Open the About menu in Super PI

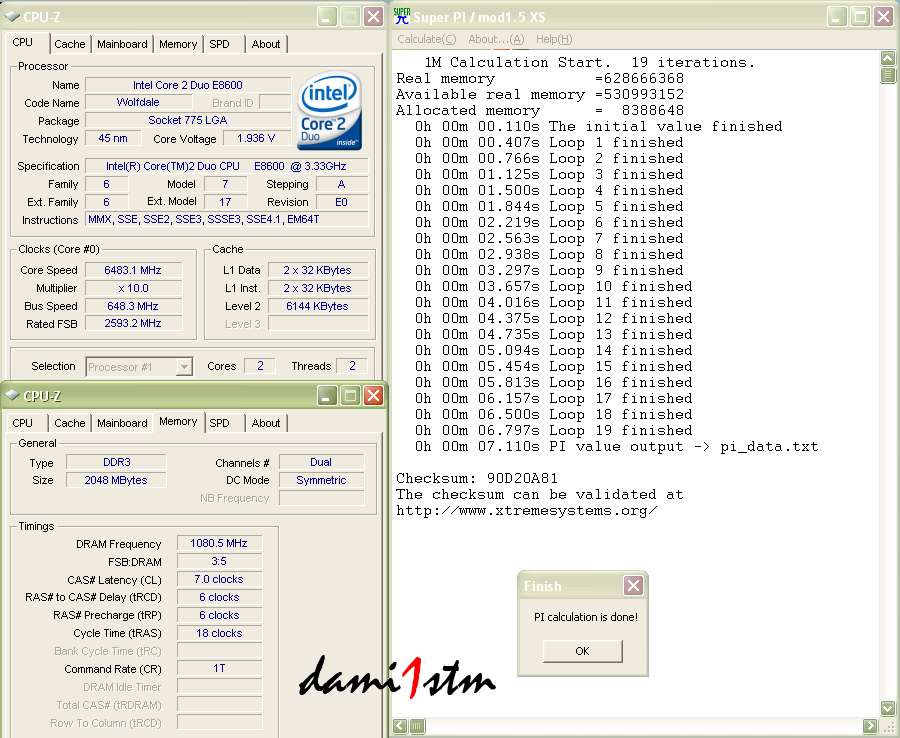pos(496,39)
